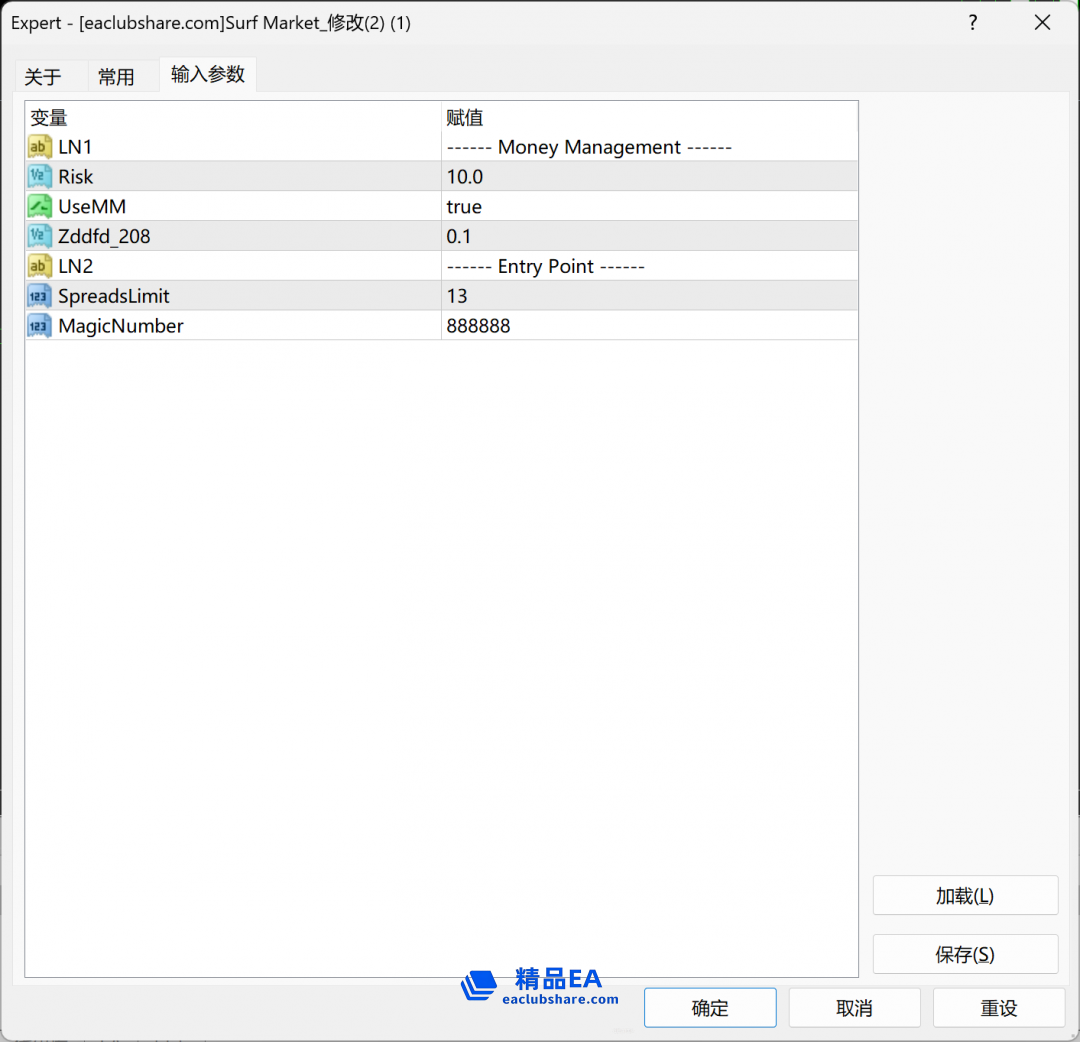Viewport: 1080px width, 1042px height.
Task: Select the UseMM value true cell
Action: coord(648,207)
